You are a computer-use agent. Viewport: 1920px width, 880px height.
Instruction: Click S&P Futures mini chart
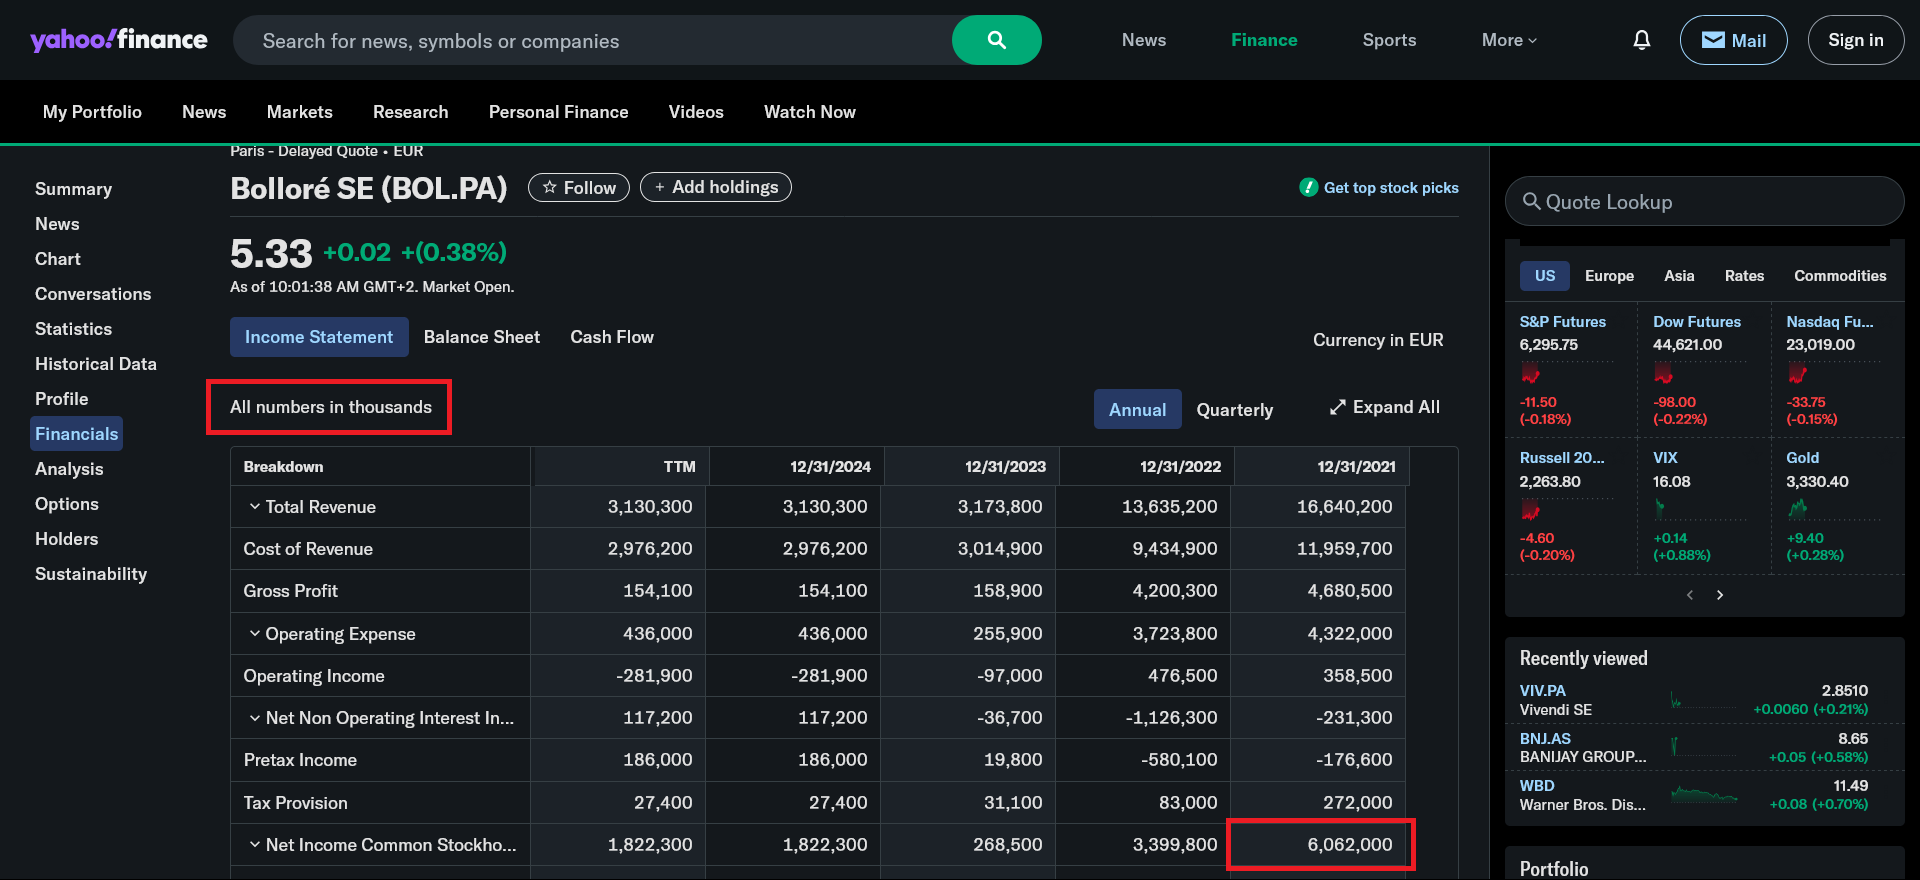(1566, 374)
